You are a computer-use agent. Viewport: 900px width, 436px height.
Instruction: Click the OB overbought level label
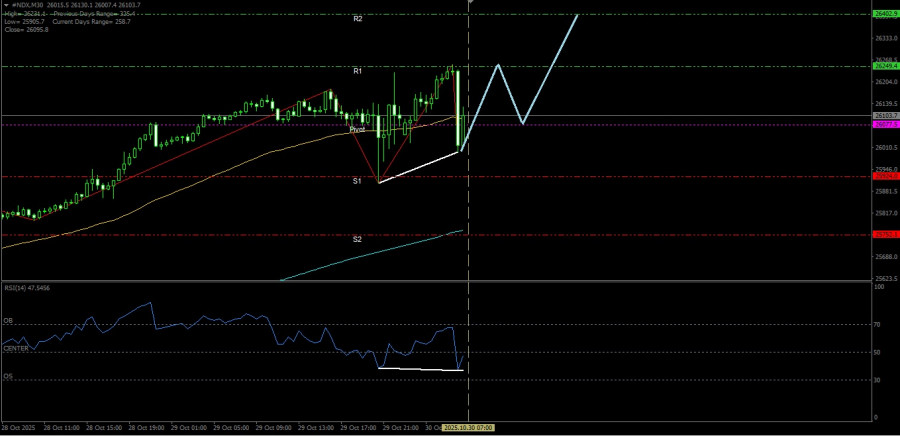pos(8,321)
